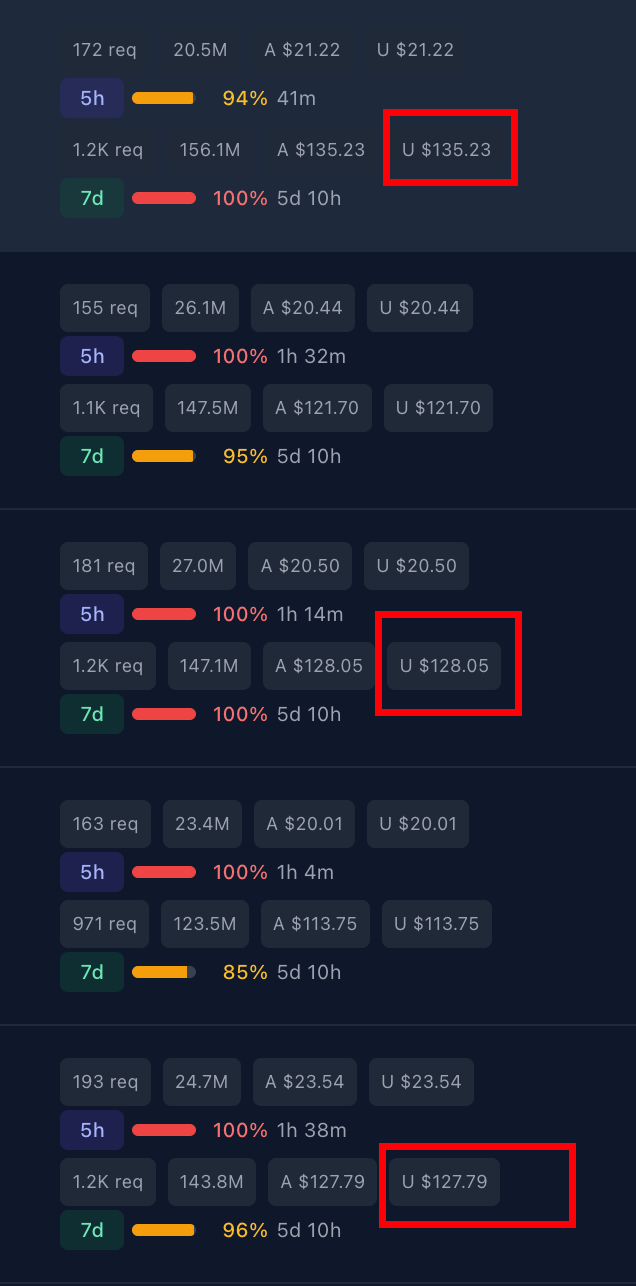Select the 181 req chip
Viewport: 636px width, 1286px height.
pos(104,566)
